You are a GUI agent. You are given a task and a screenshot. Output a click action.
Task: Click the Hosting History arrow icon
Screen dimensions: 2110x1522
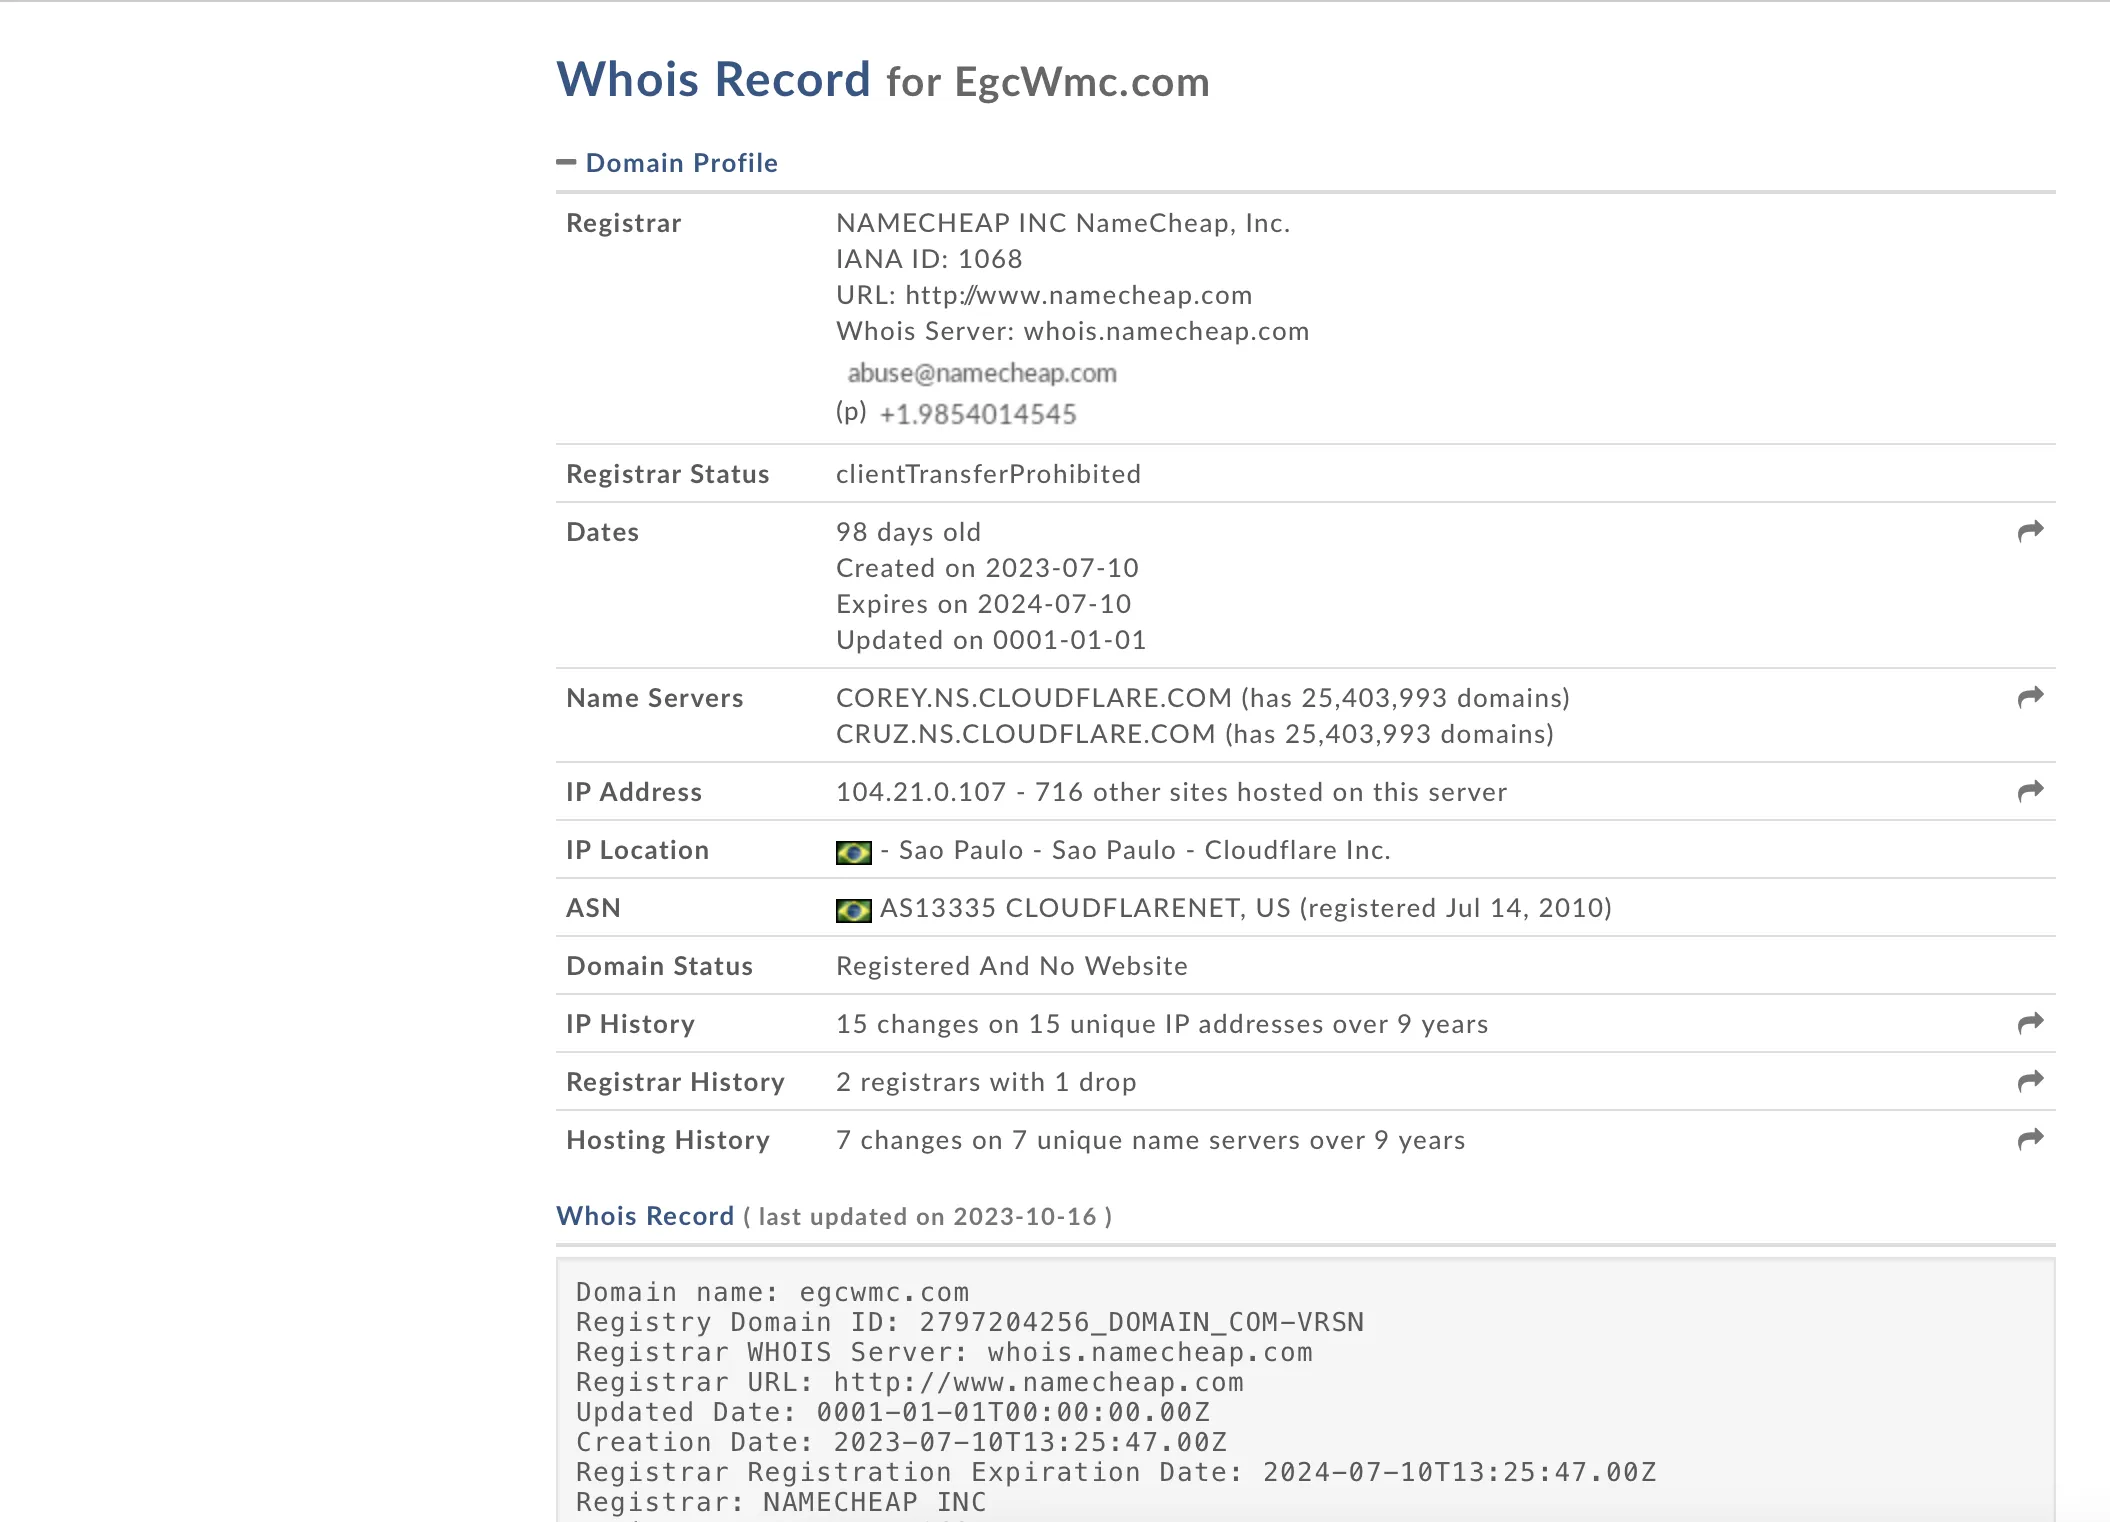pyautogui.click(x=2030, y=1139)
